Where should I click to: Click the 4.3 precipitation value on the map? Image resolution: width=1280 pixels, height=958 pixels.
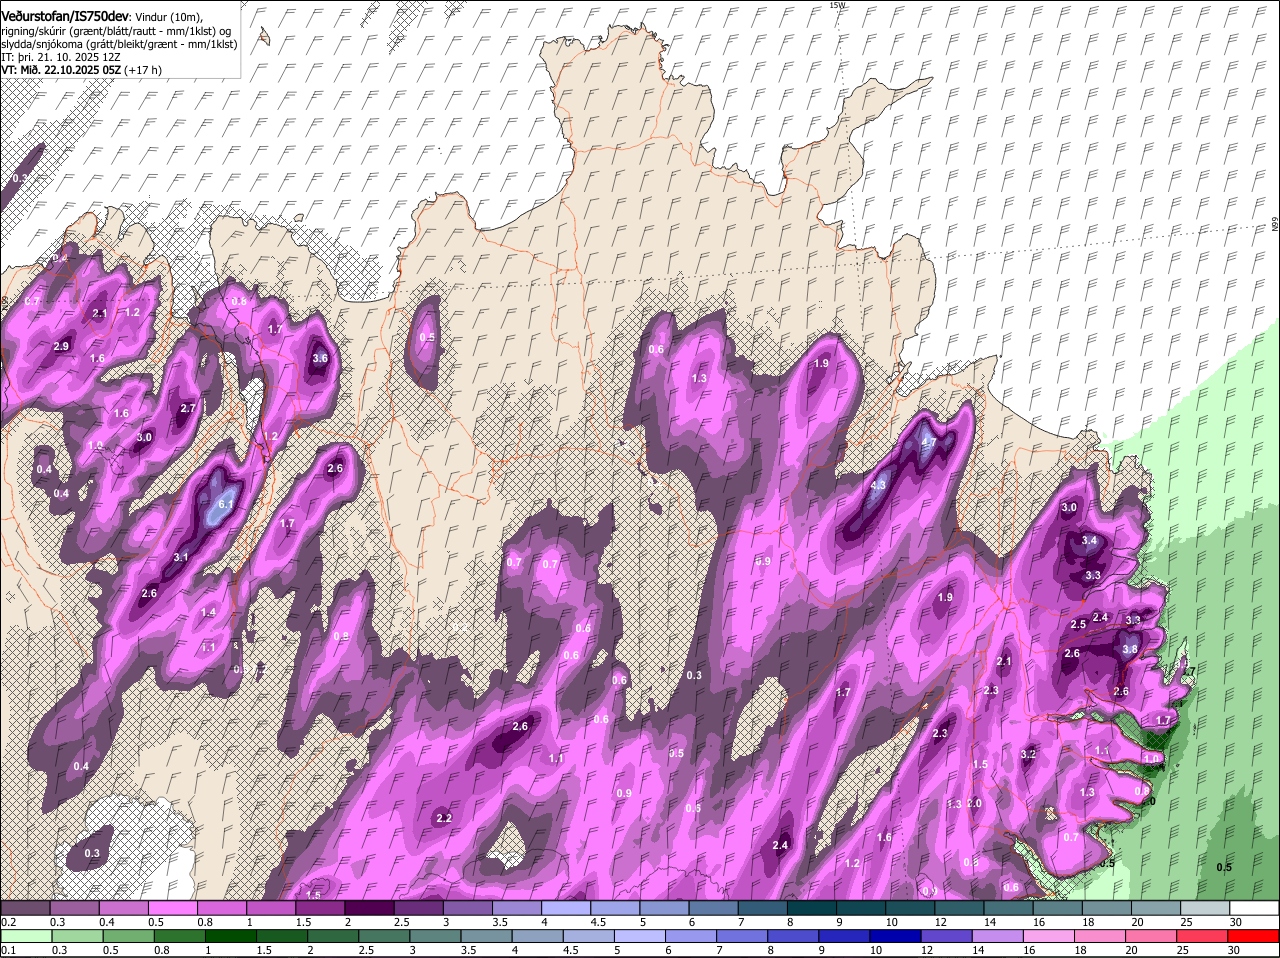click(879, 486)
